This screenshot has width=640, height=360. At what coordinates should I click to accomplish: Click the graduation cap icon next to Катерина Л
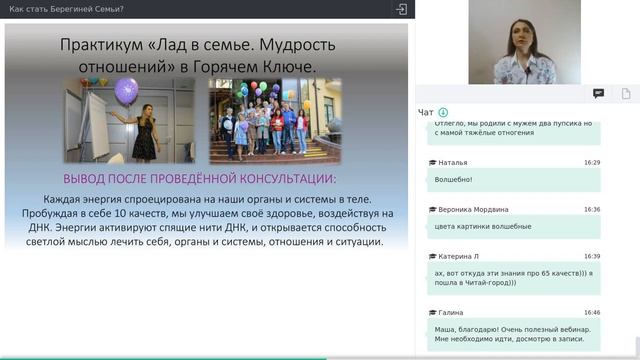coord(433,256)
